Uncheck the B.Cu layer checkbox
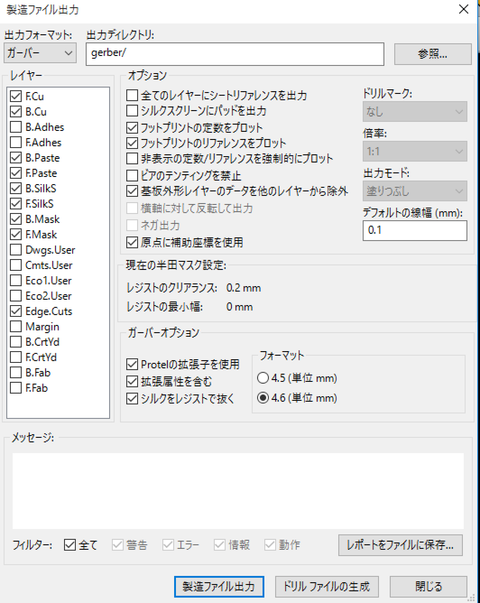The image size is (480, 603). 16,112
